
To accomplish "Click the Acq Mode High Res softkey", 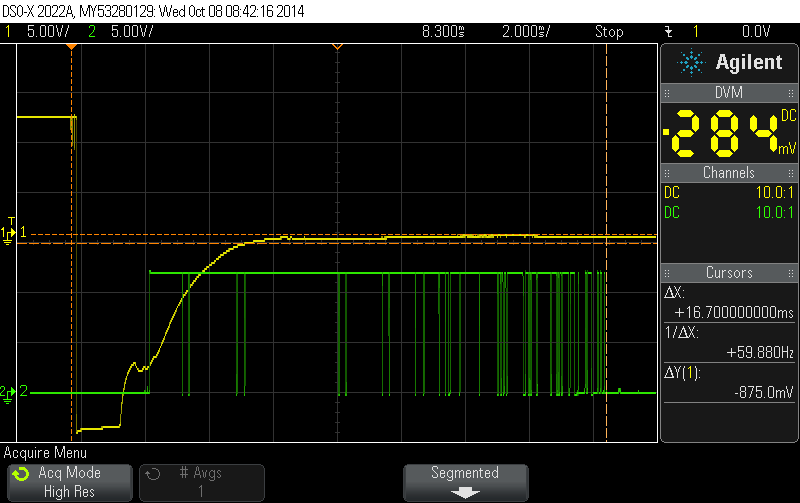I will point(70,482).
